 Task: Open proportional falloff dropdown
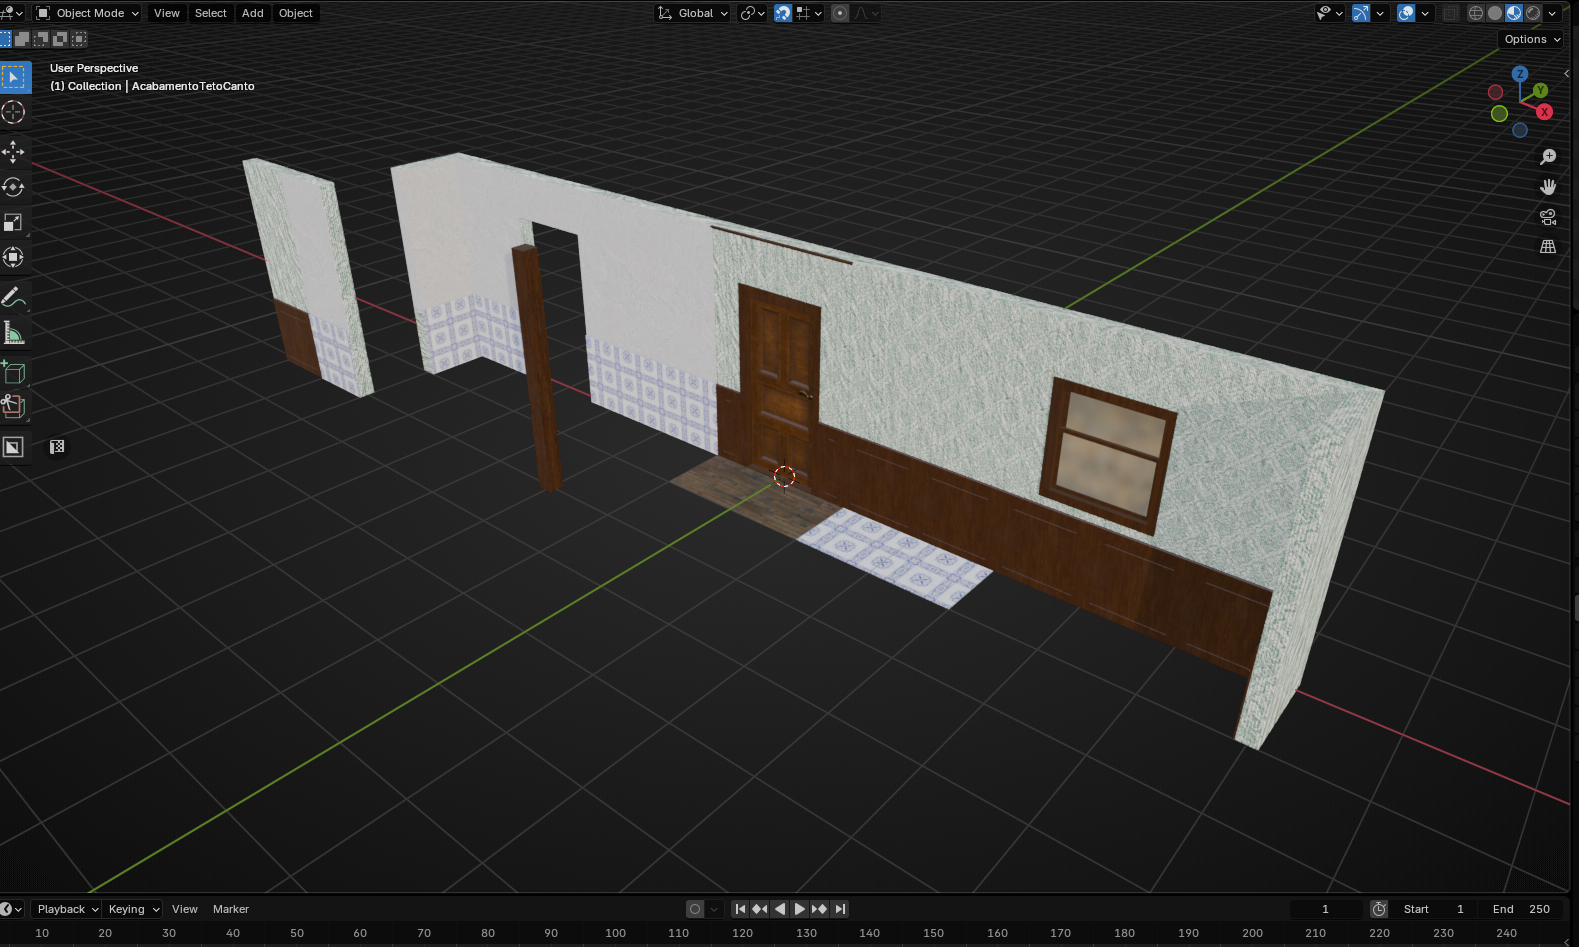[x=866, y=13]
